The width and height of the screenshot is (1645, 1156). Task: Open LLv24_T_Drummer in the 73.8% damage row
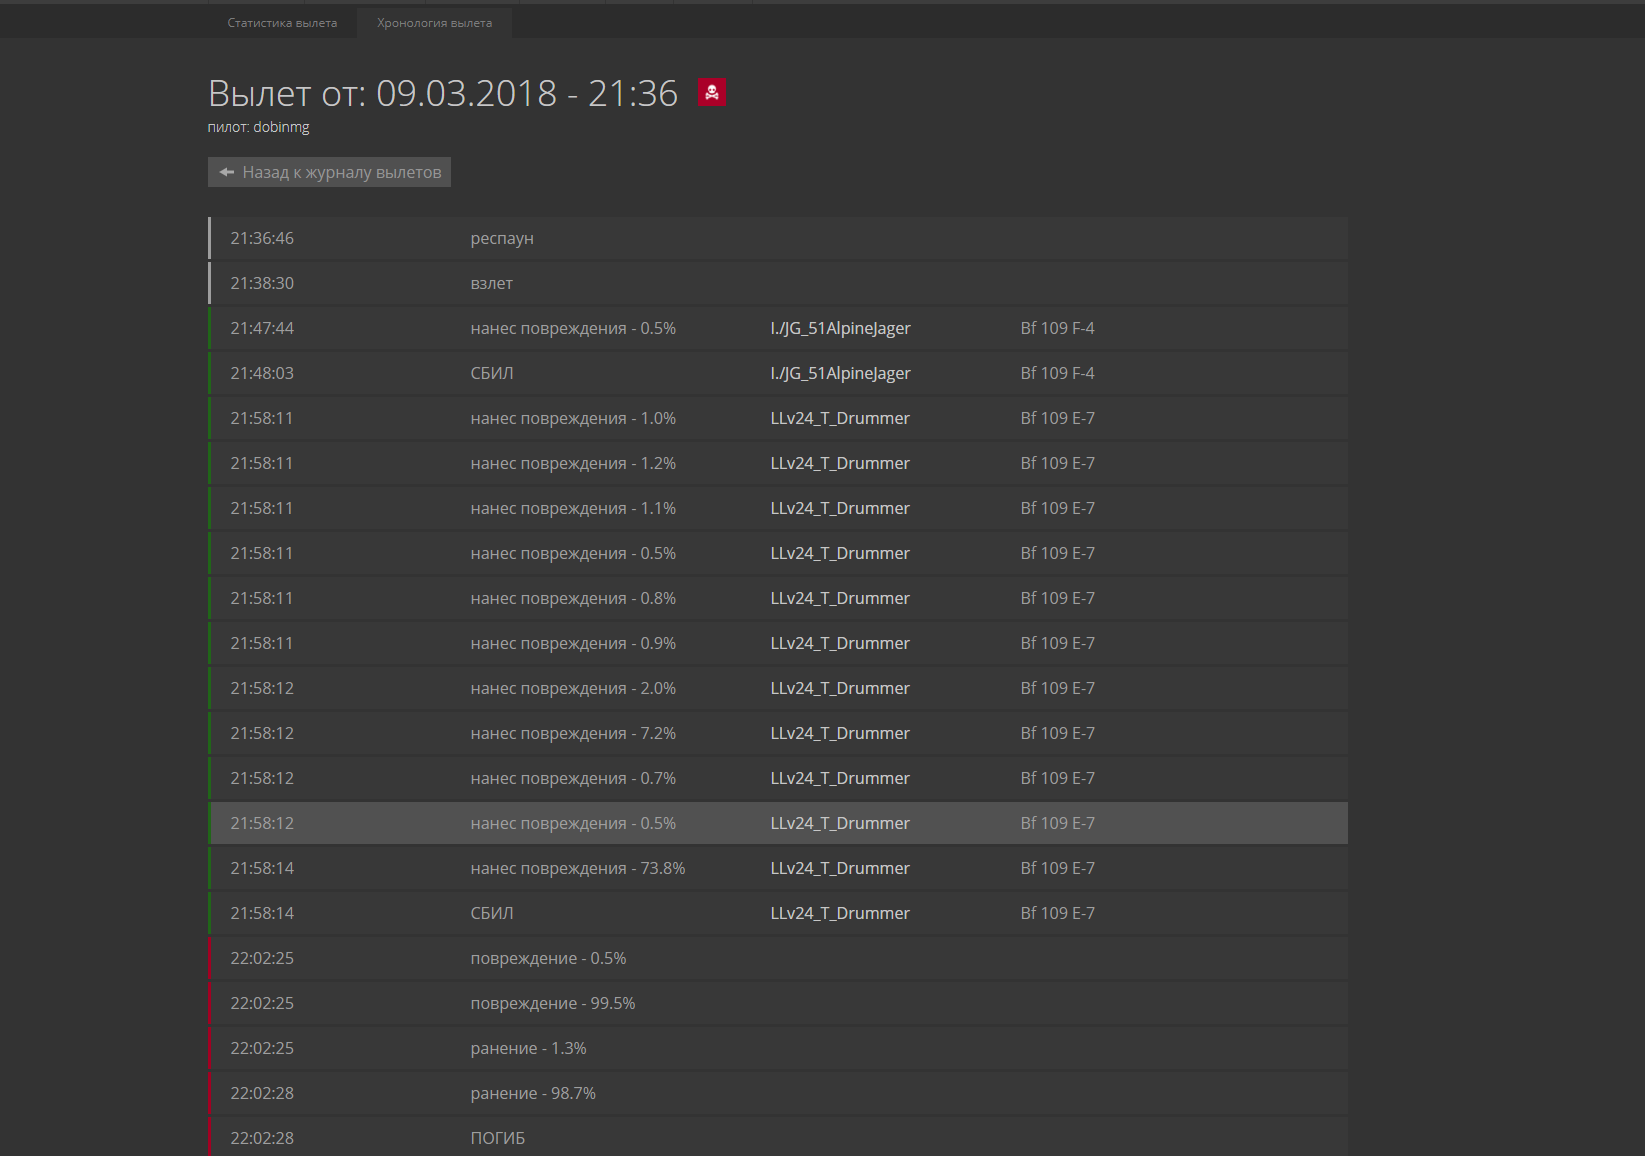tap(840, 868)
